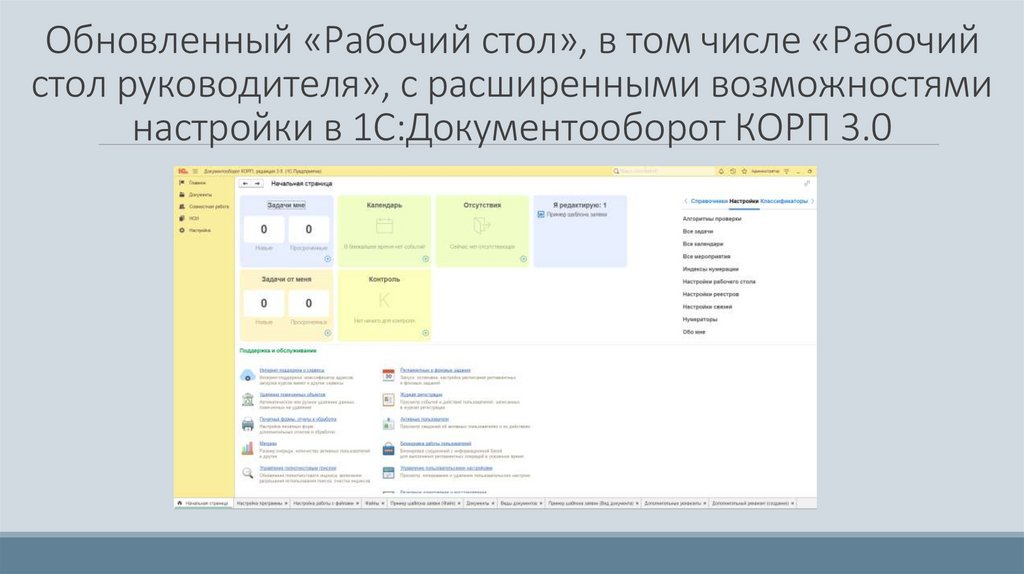Screen dimensions: 1024x574
Task: Open Настройки связей link
Action: 707,307
